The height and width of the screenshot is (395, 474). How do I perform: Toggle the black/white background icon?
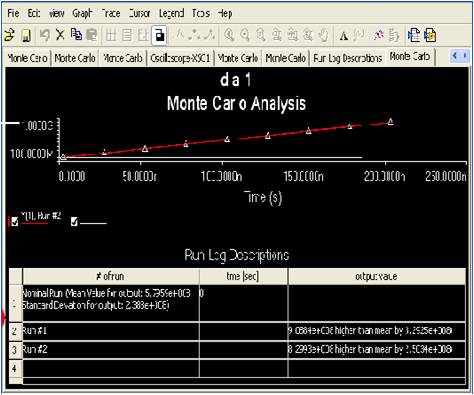159,35
